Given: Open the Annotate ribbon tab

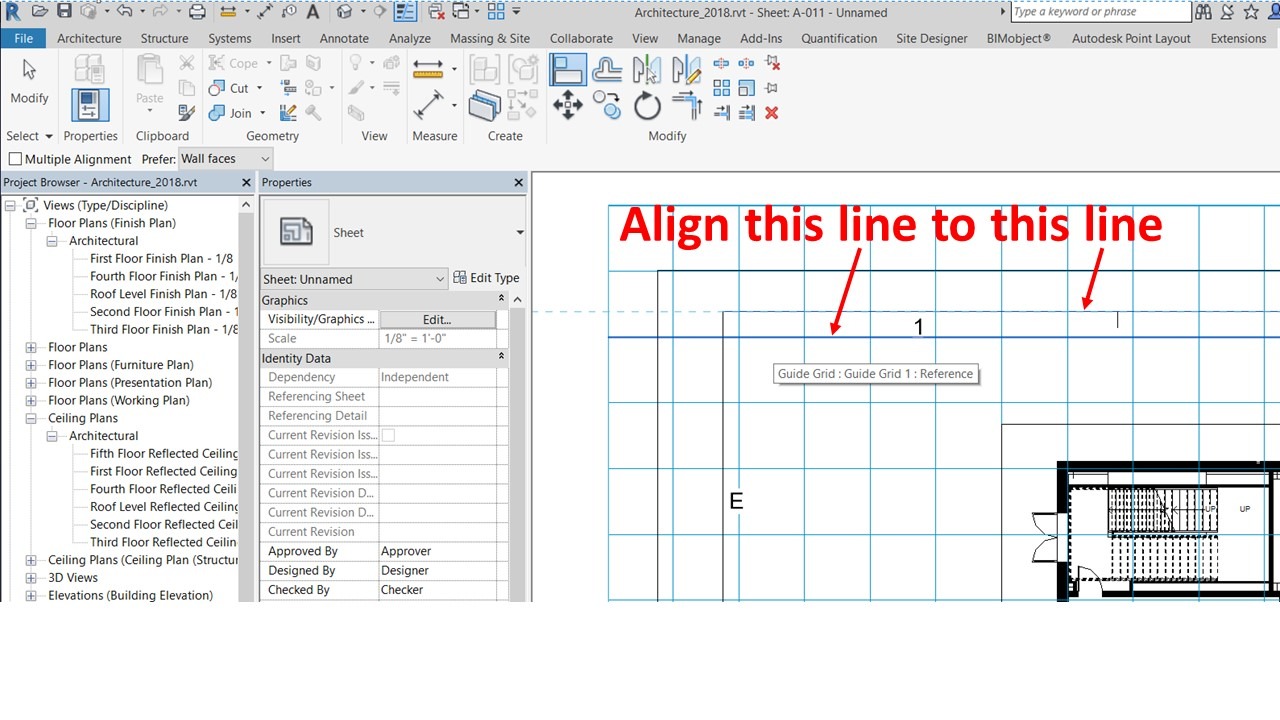Looking at the screenshot, I should [x=344, y=38].
